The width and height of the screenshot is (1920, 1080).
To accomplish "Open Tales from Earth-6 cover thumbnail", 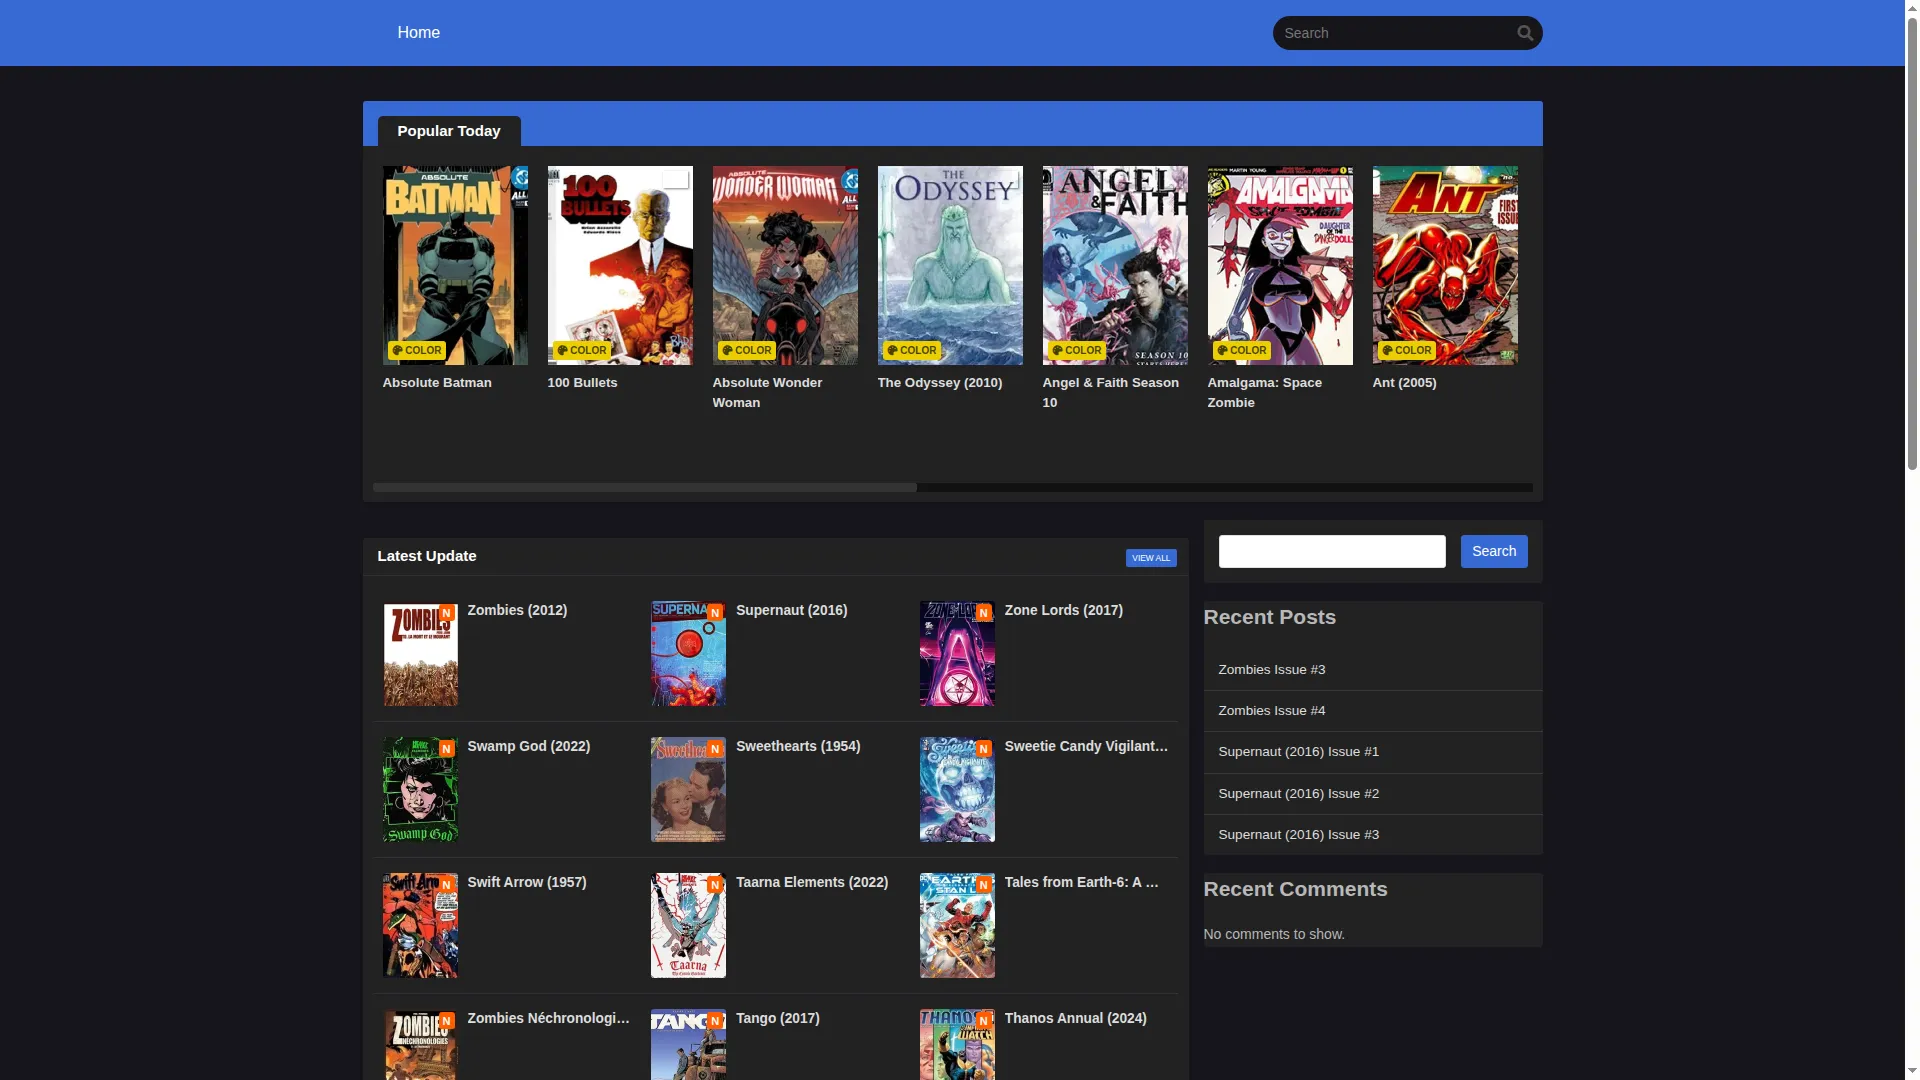I will coord(957,926).
